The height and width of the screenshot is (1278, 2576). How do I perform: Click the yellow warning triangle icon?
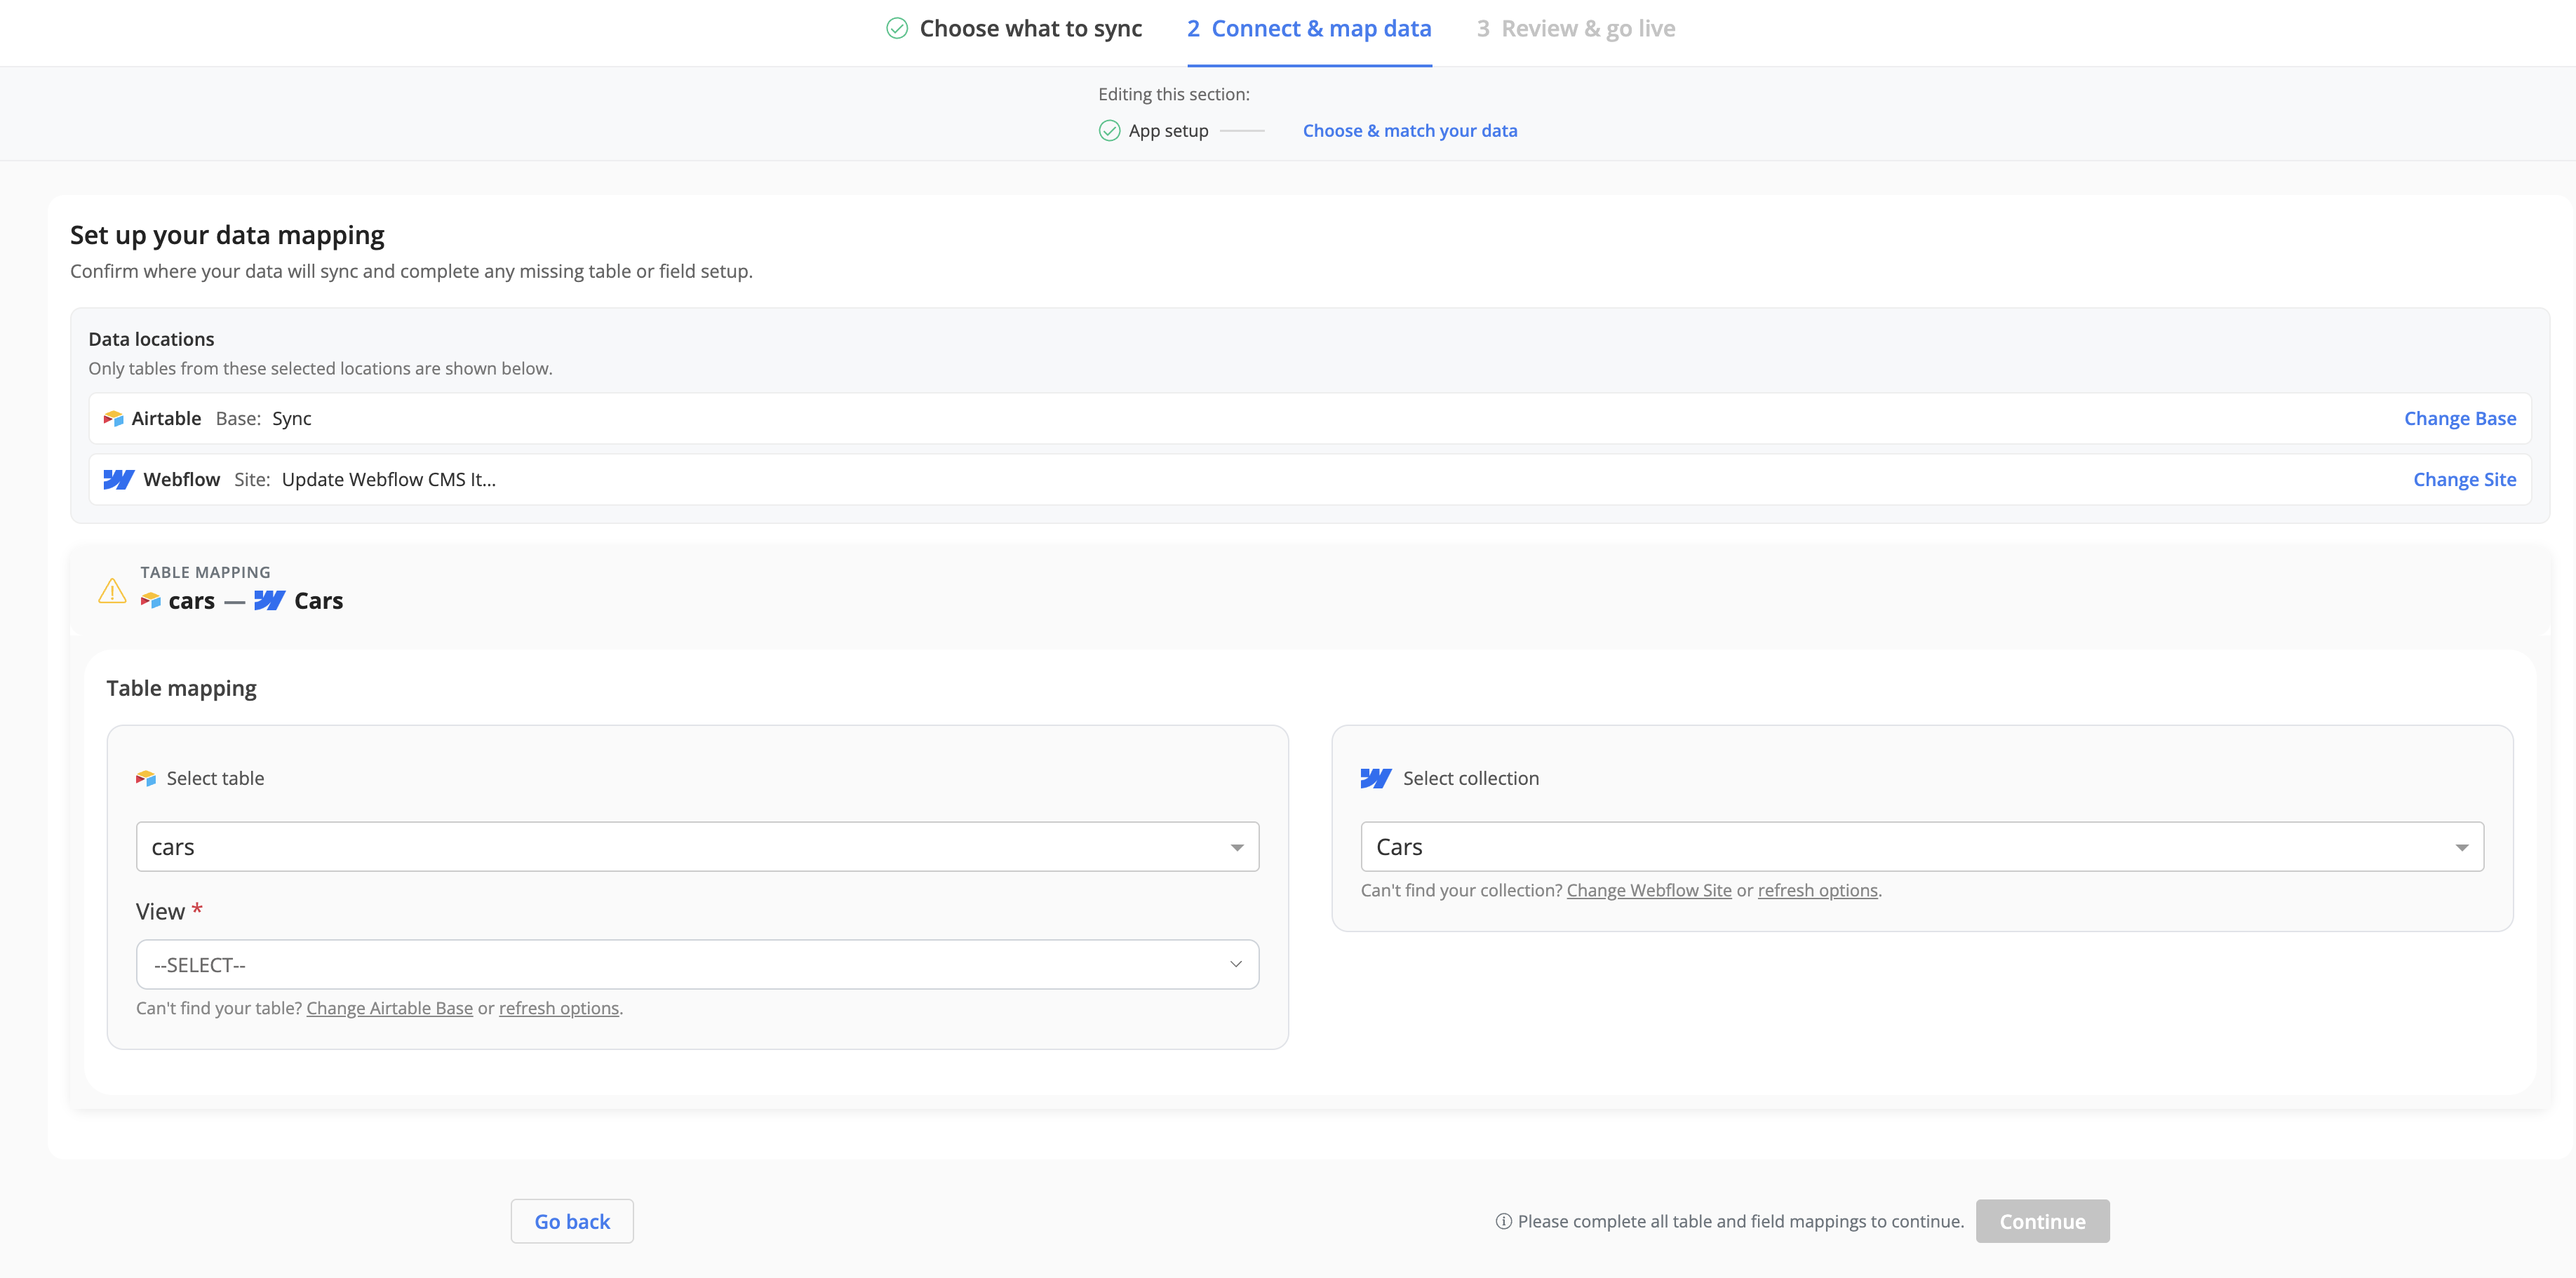pyautogui.click(x=112, y=591)
